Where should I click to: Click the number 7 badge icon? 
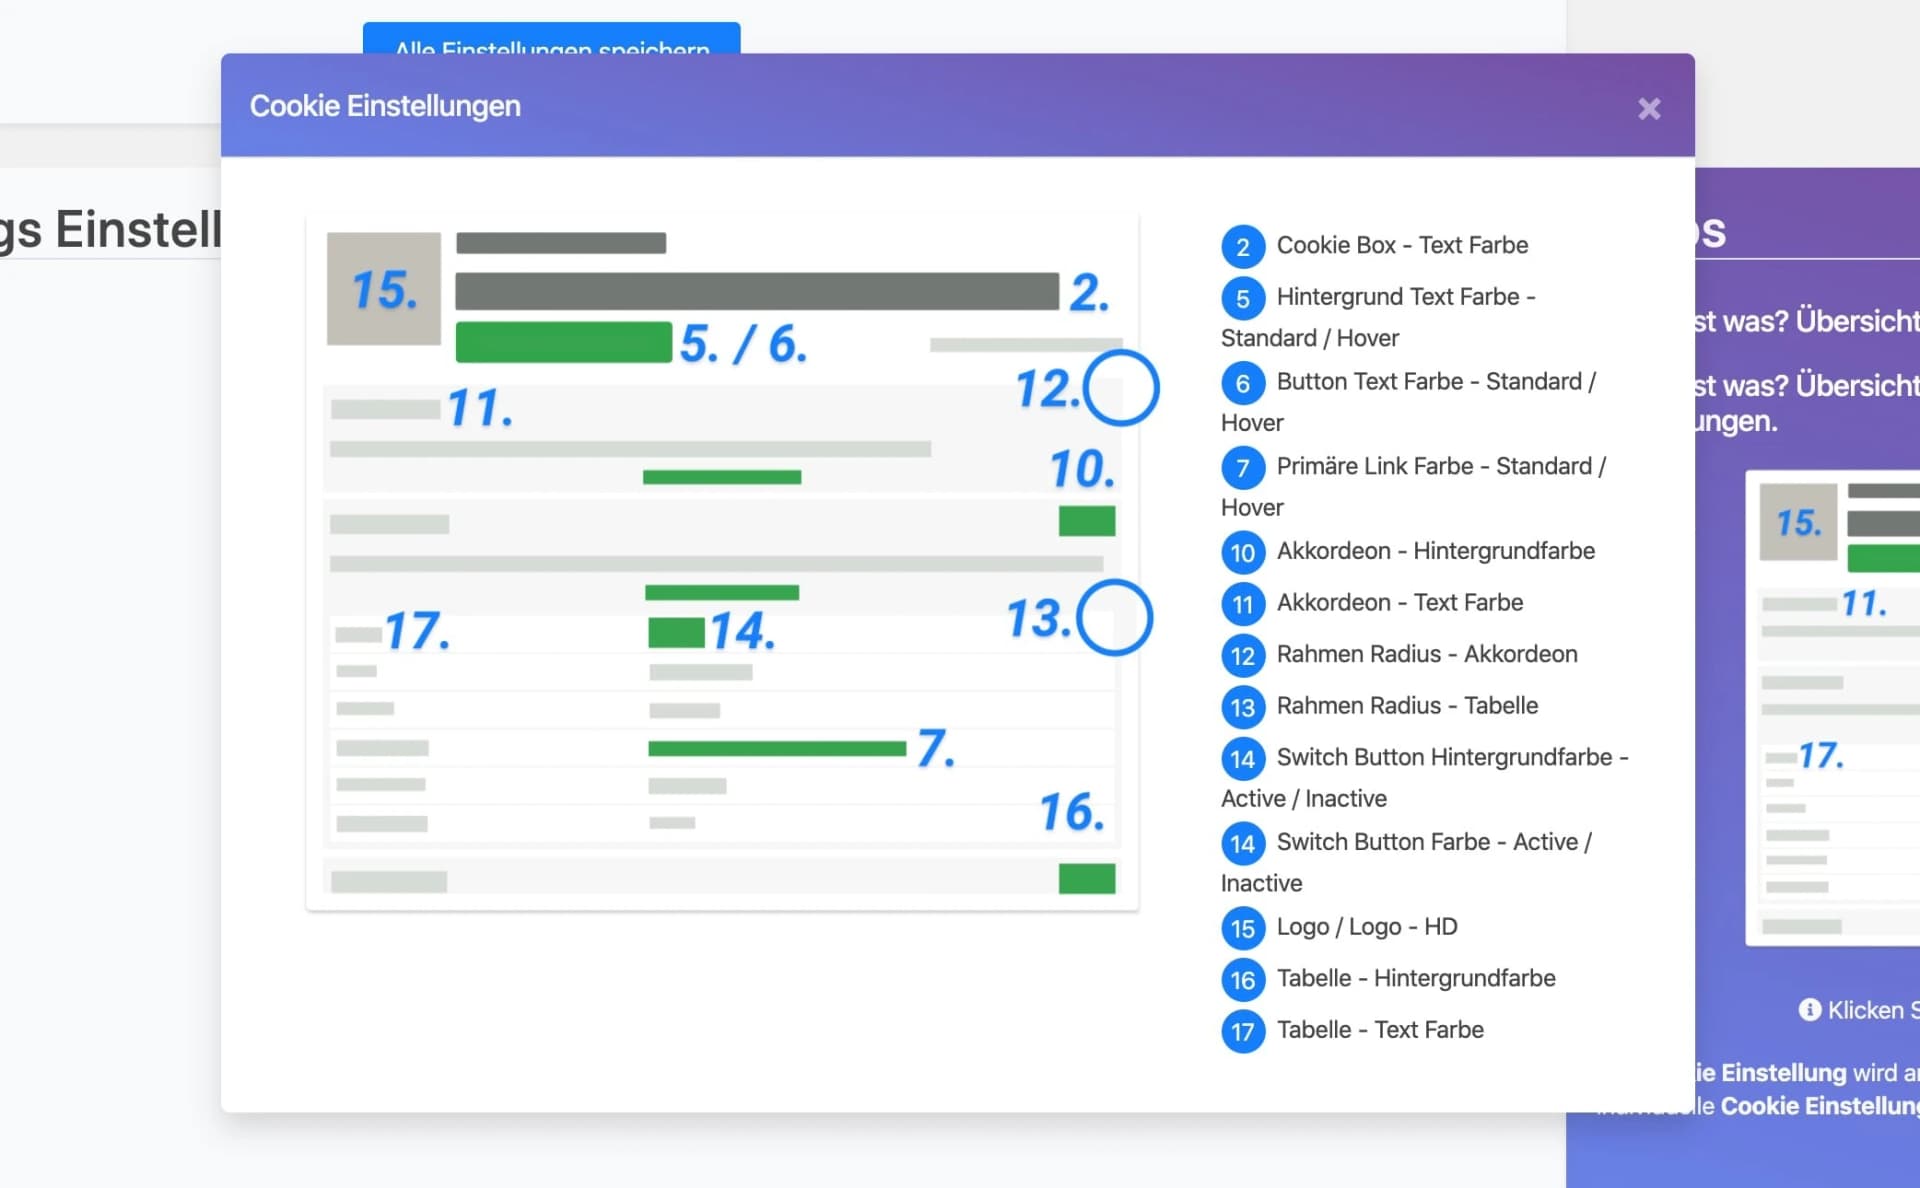pos(1242,468)
